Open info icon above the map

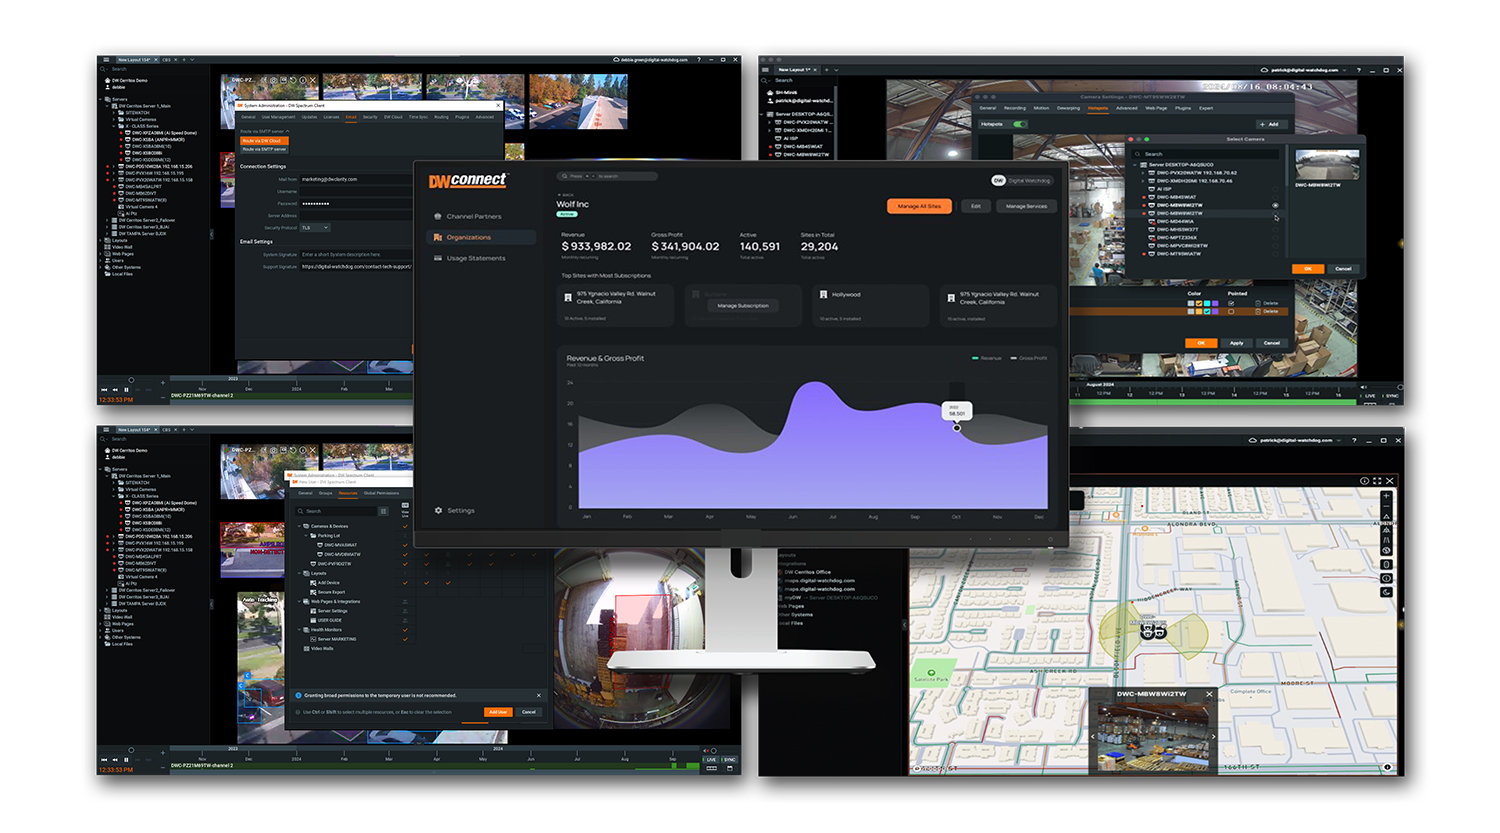point(1364,481)
